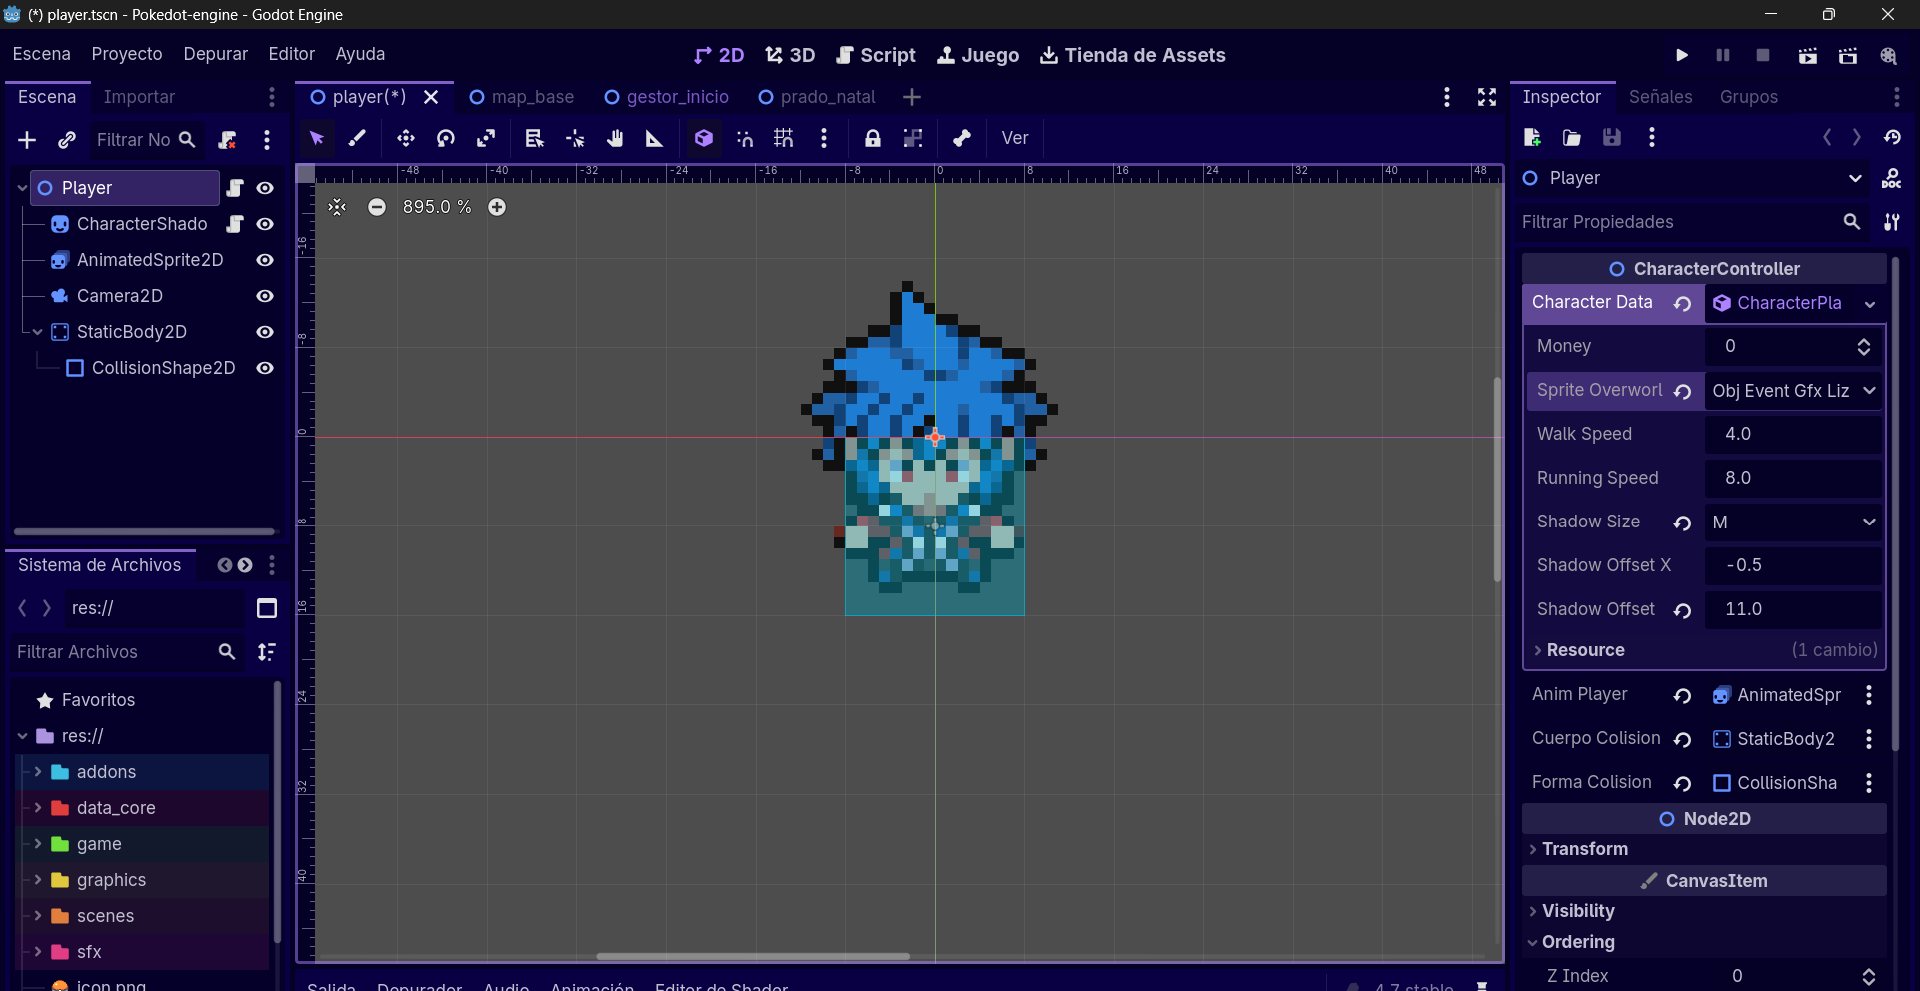Open the skeleton options bone icon
This screenshot has height=991, width=1920.
962,138
